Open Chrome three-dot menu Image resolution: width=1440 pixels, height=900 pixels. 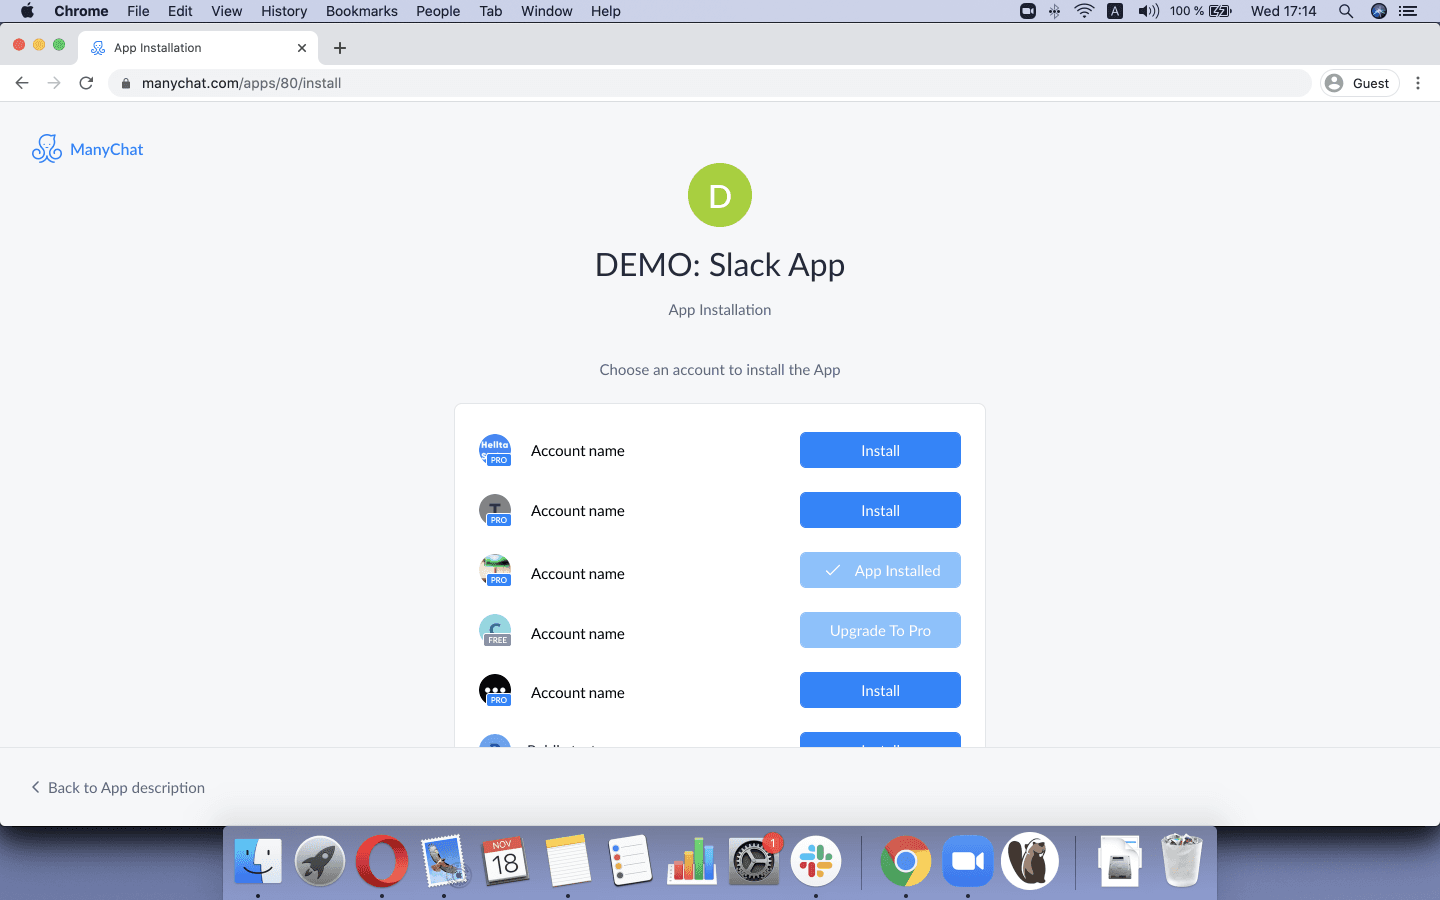pyautogui.click(x=1418, y=83)
